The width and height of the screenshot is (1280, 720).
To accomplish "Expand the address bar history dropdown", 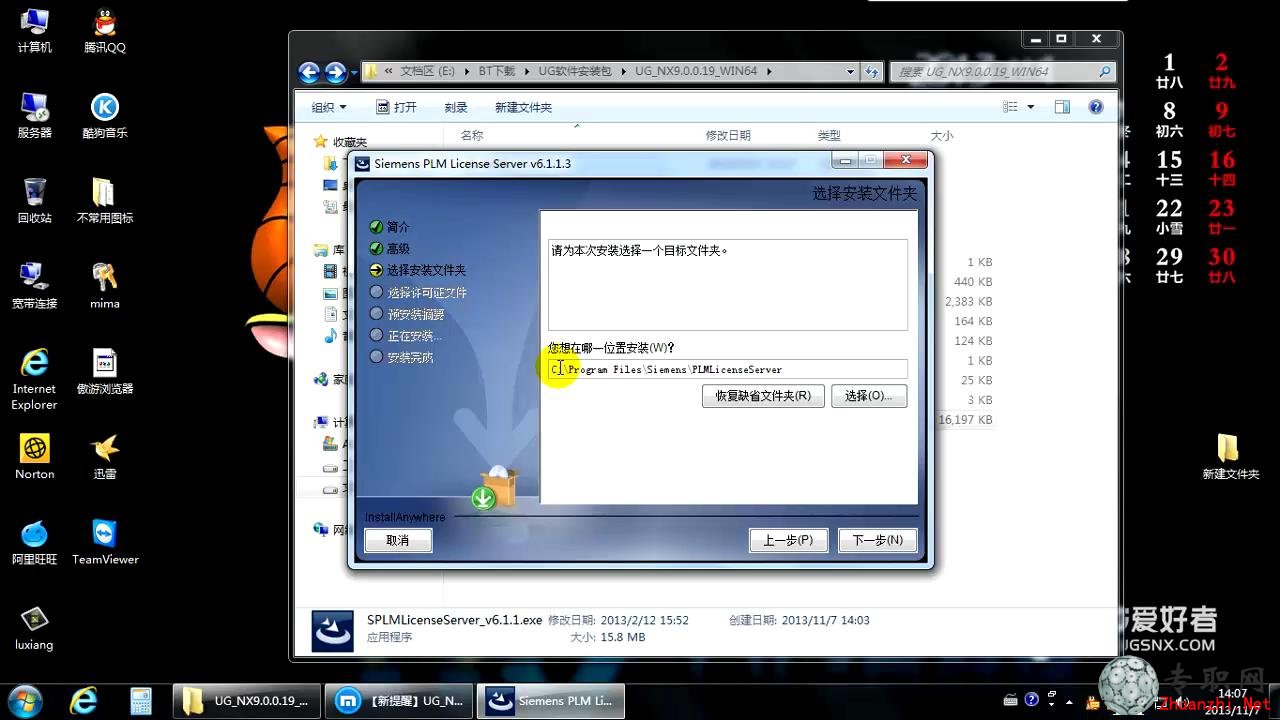I will (x=850, y=72).
